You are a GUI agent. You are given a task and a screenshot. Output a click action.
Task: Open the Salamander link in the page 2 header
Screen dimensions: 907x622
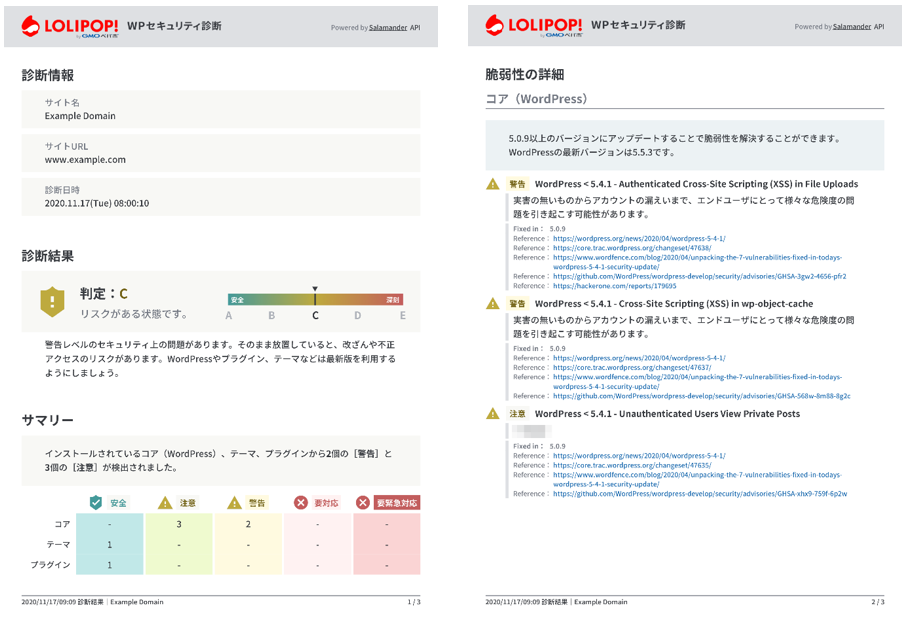click(852, 27)
